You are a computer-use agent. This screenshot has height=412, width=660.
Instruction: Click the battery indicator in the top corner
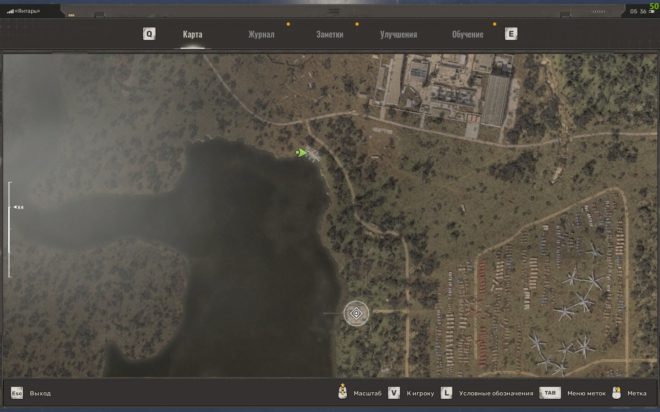tap(652, 12)
